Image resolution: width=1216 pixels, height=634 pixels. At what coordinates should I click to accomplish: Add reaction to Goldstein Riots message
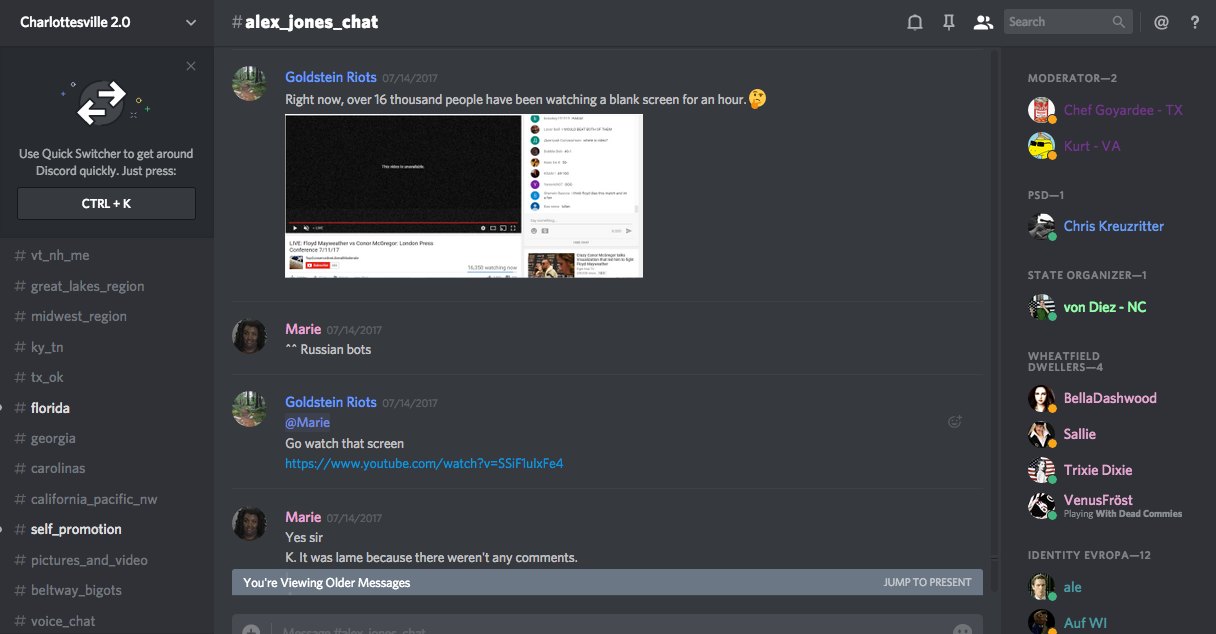tap(955, 422)
